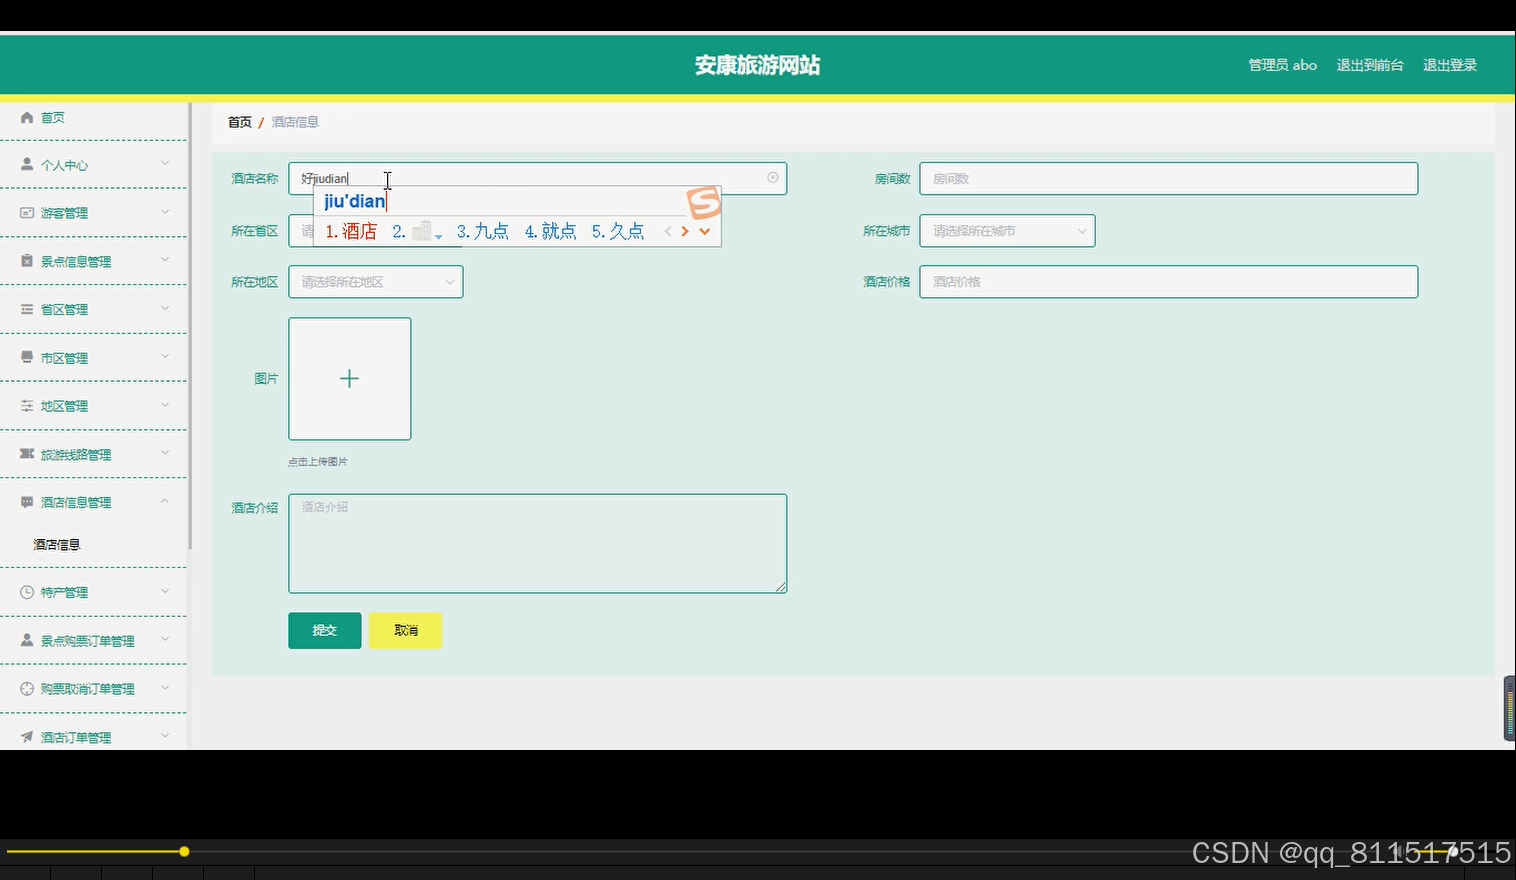Collapse the 酒店信息管理 sidebar menu

click(x=165, y=500)
